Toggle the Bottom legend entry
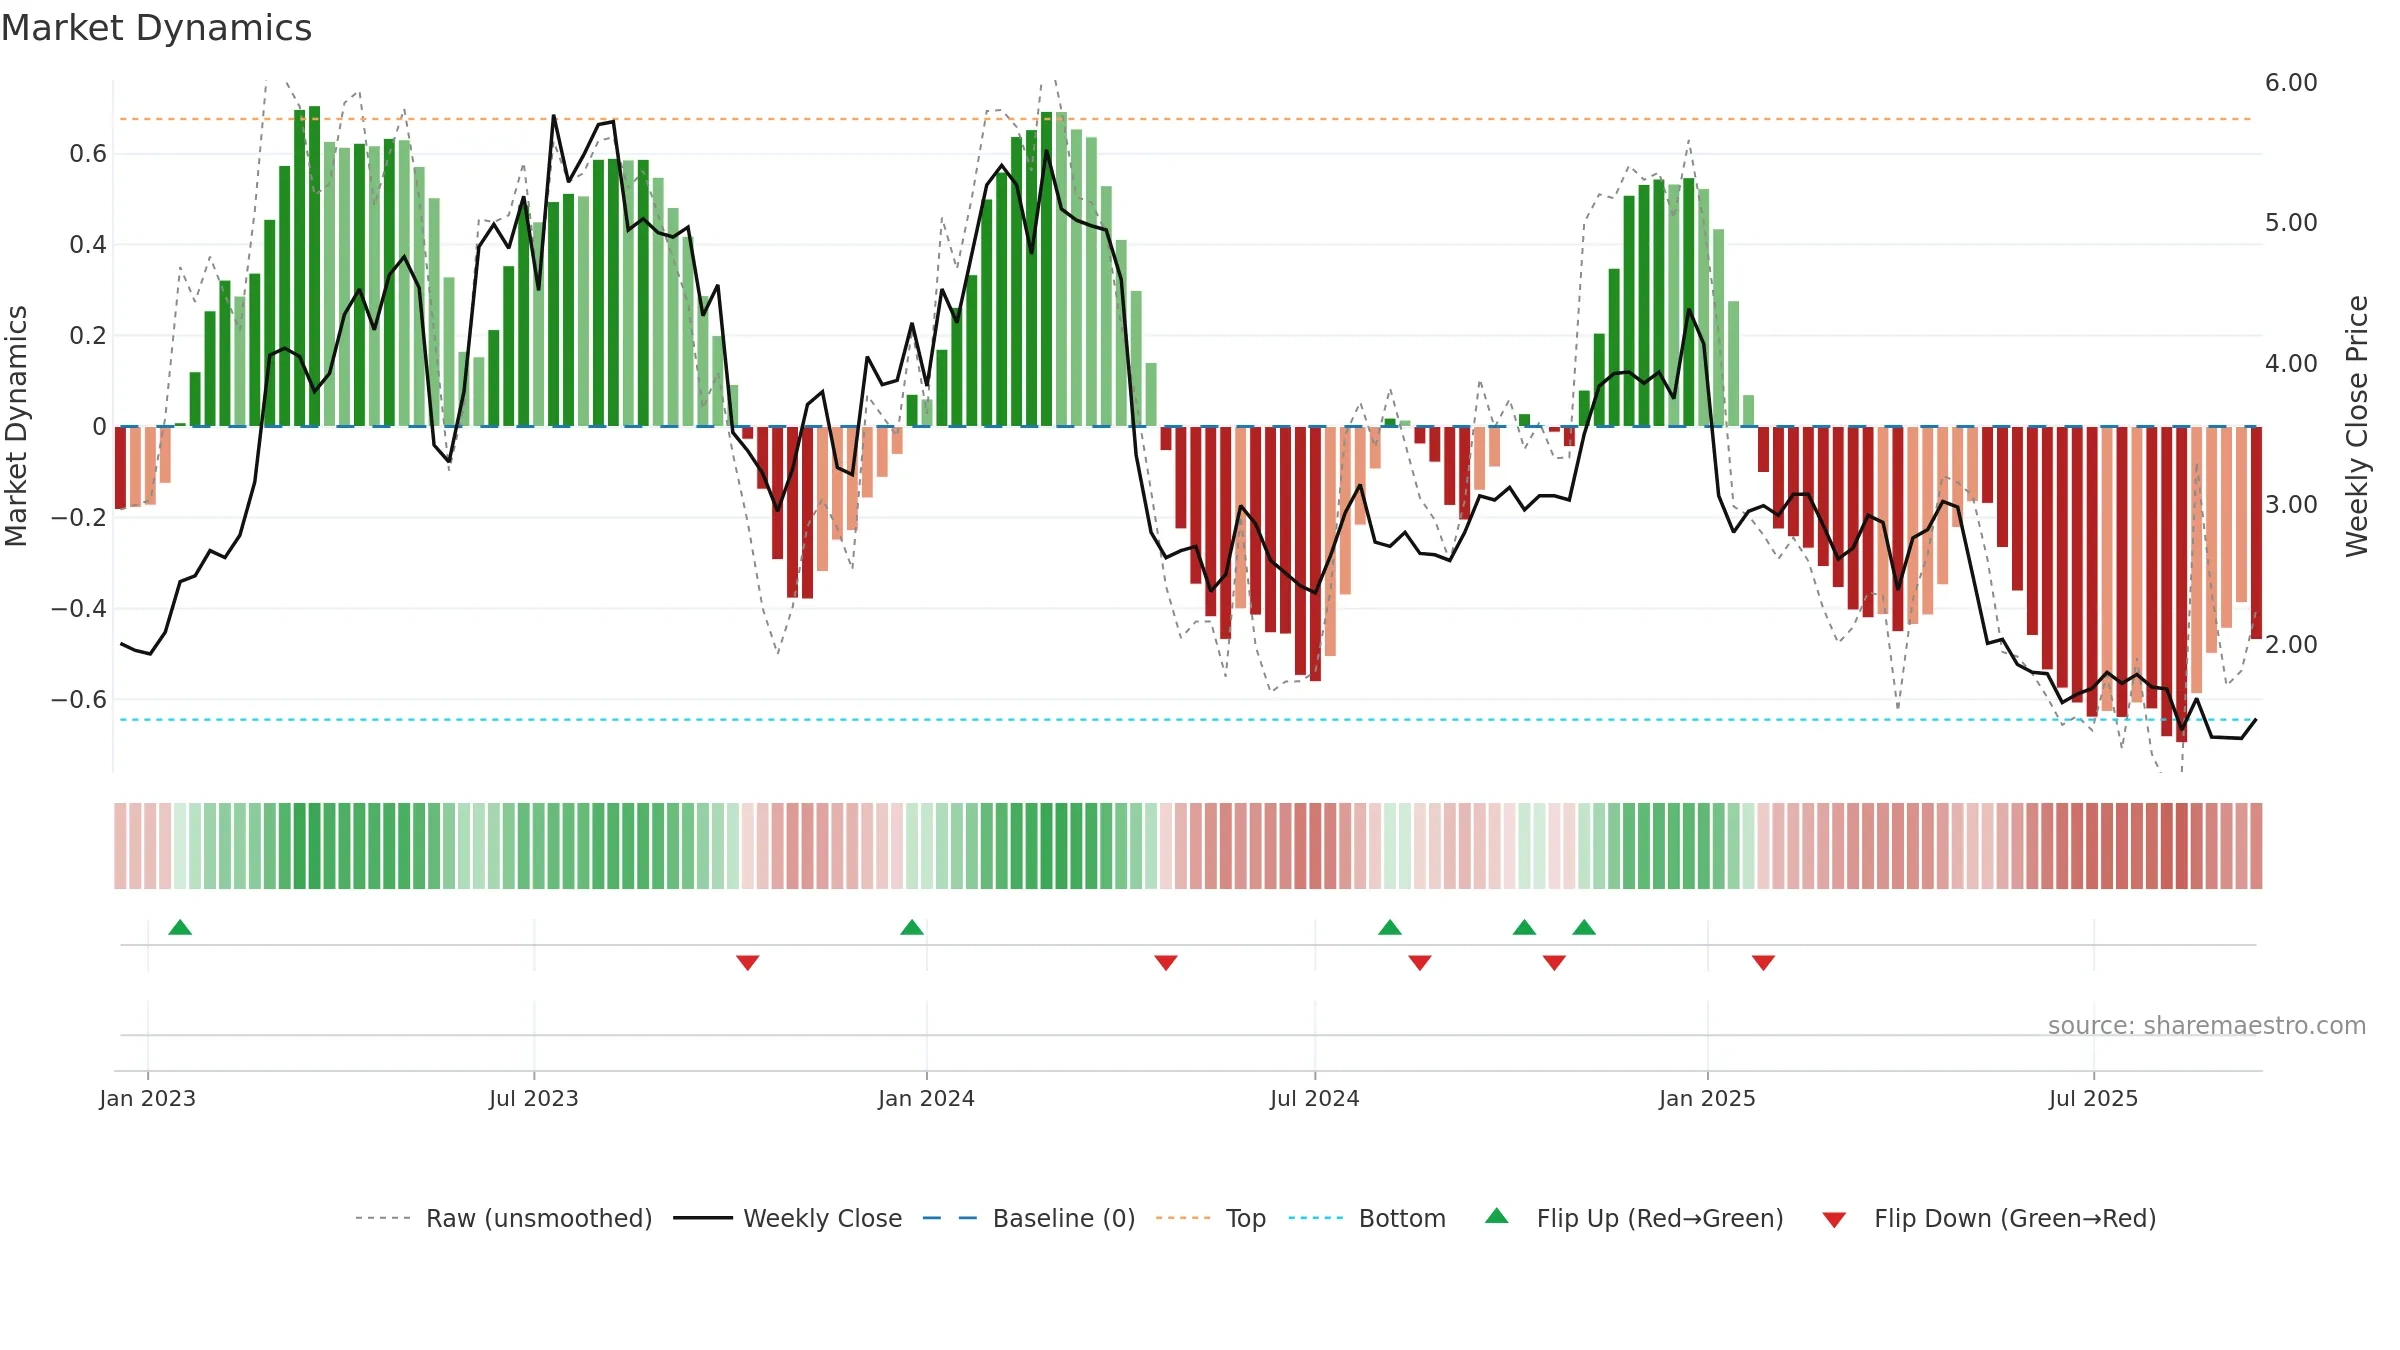The height and width of the screenshot is (1350, 2400). 1367,1218
